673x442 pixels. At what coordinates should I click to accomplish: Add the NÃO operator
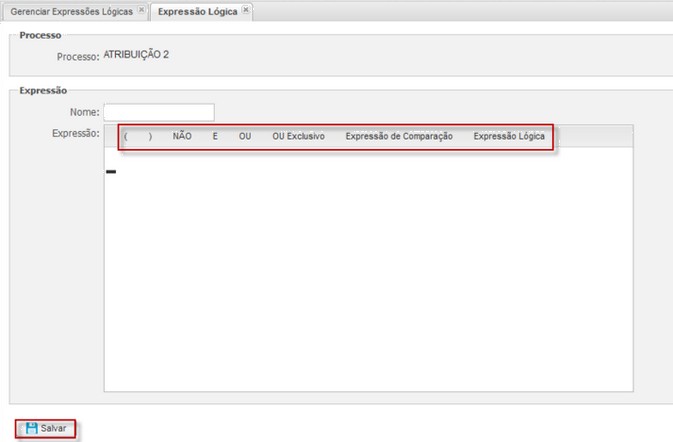[x=182, y=136]
